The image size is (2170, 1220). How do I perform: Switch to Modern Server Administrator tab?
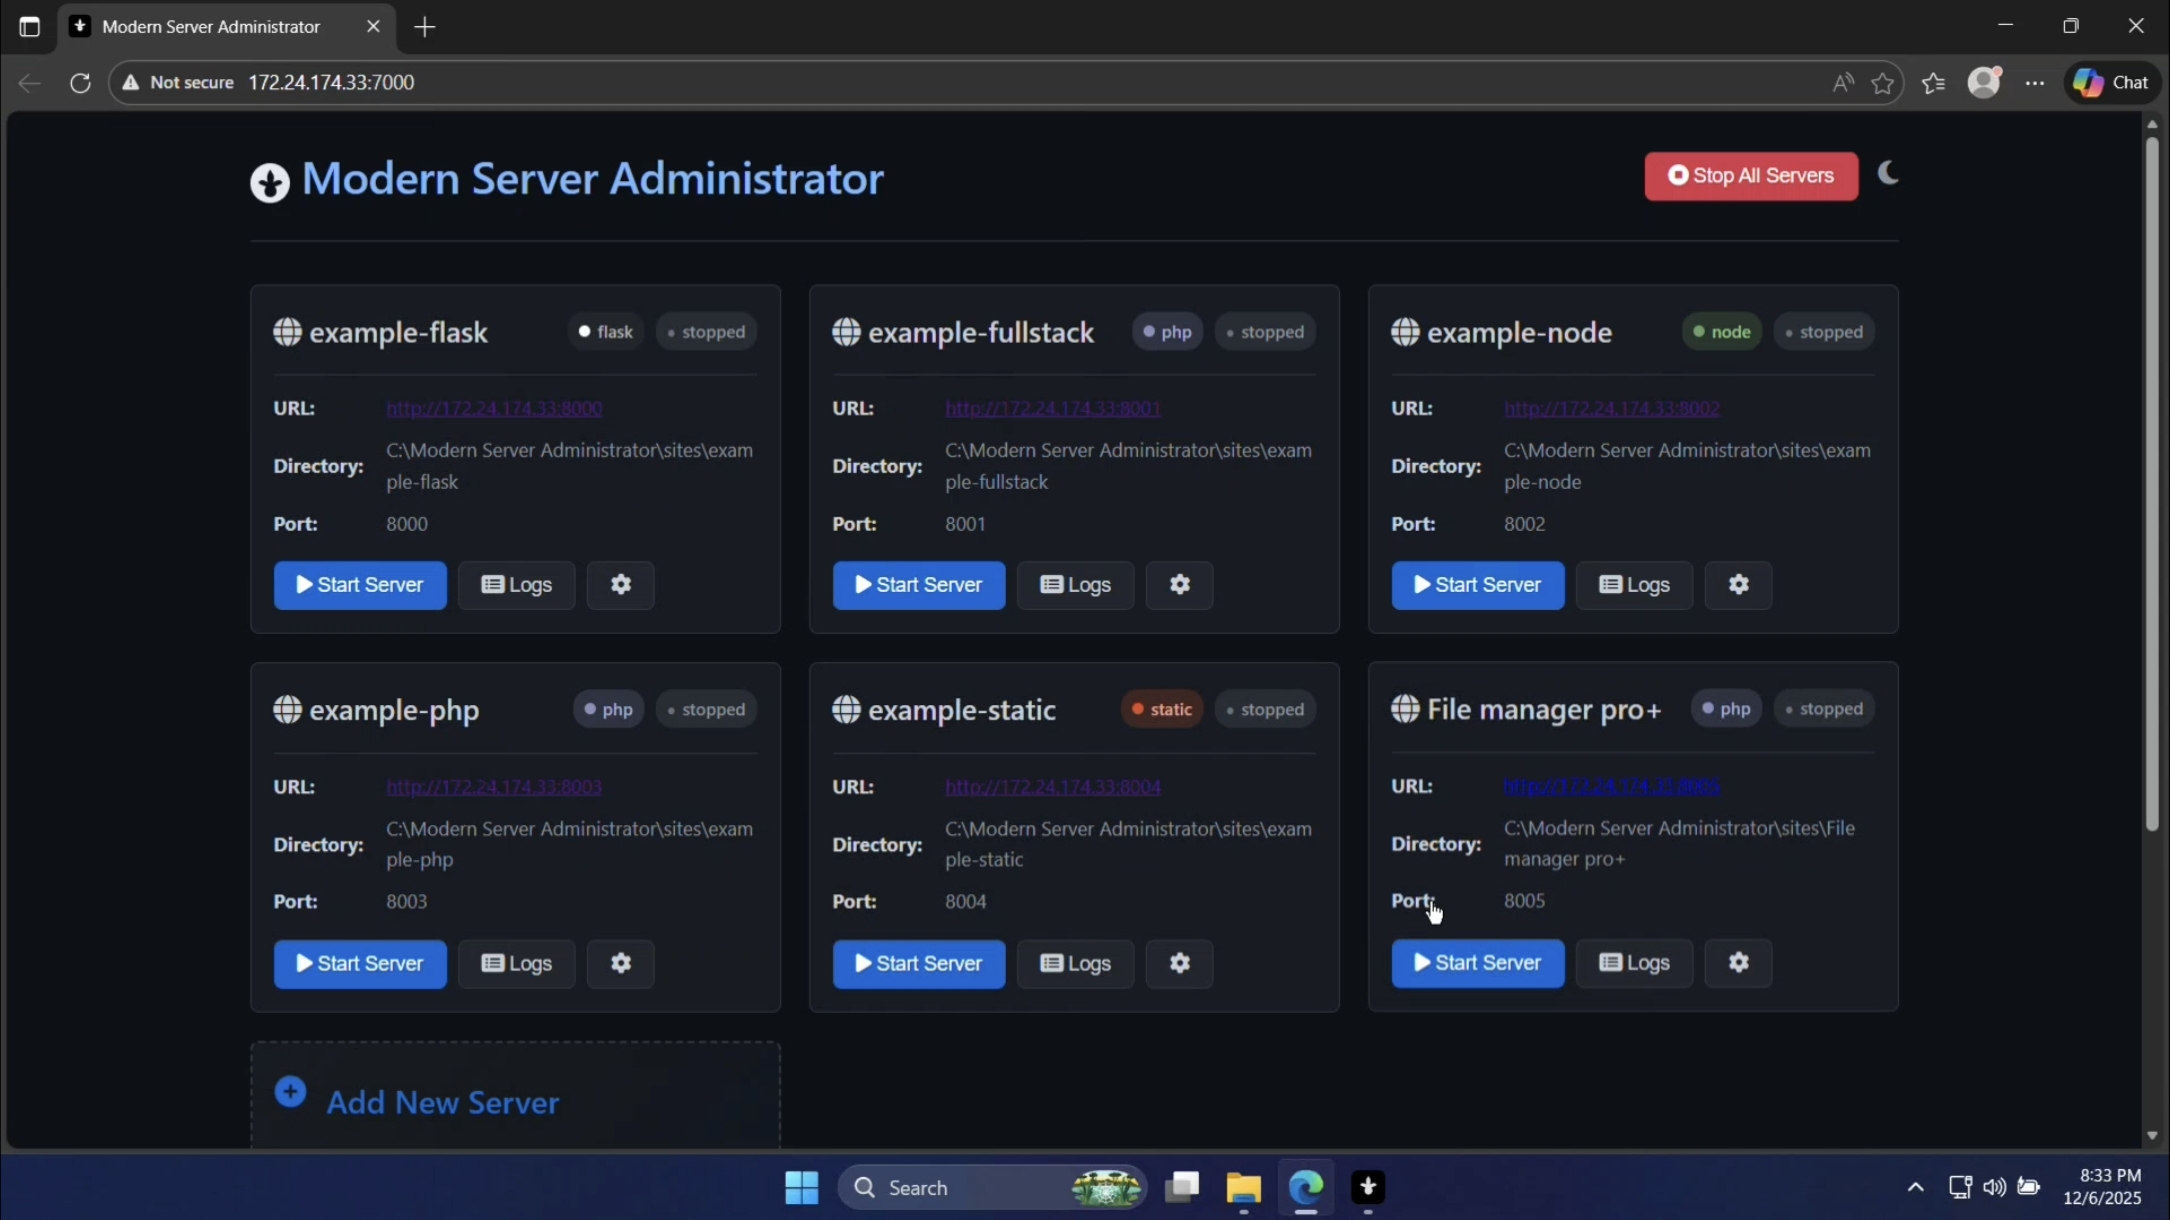(x=211, y=27)
